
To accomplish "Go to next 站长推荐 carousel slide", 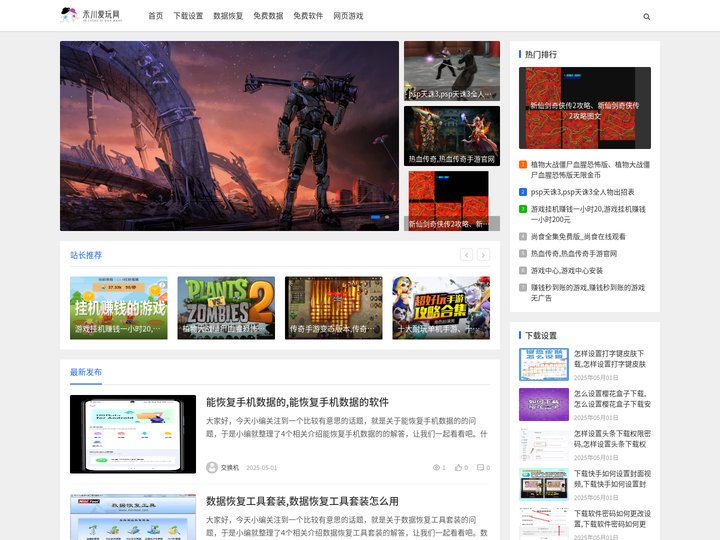I will tap(483, 255).
